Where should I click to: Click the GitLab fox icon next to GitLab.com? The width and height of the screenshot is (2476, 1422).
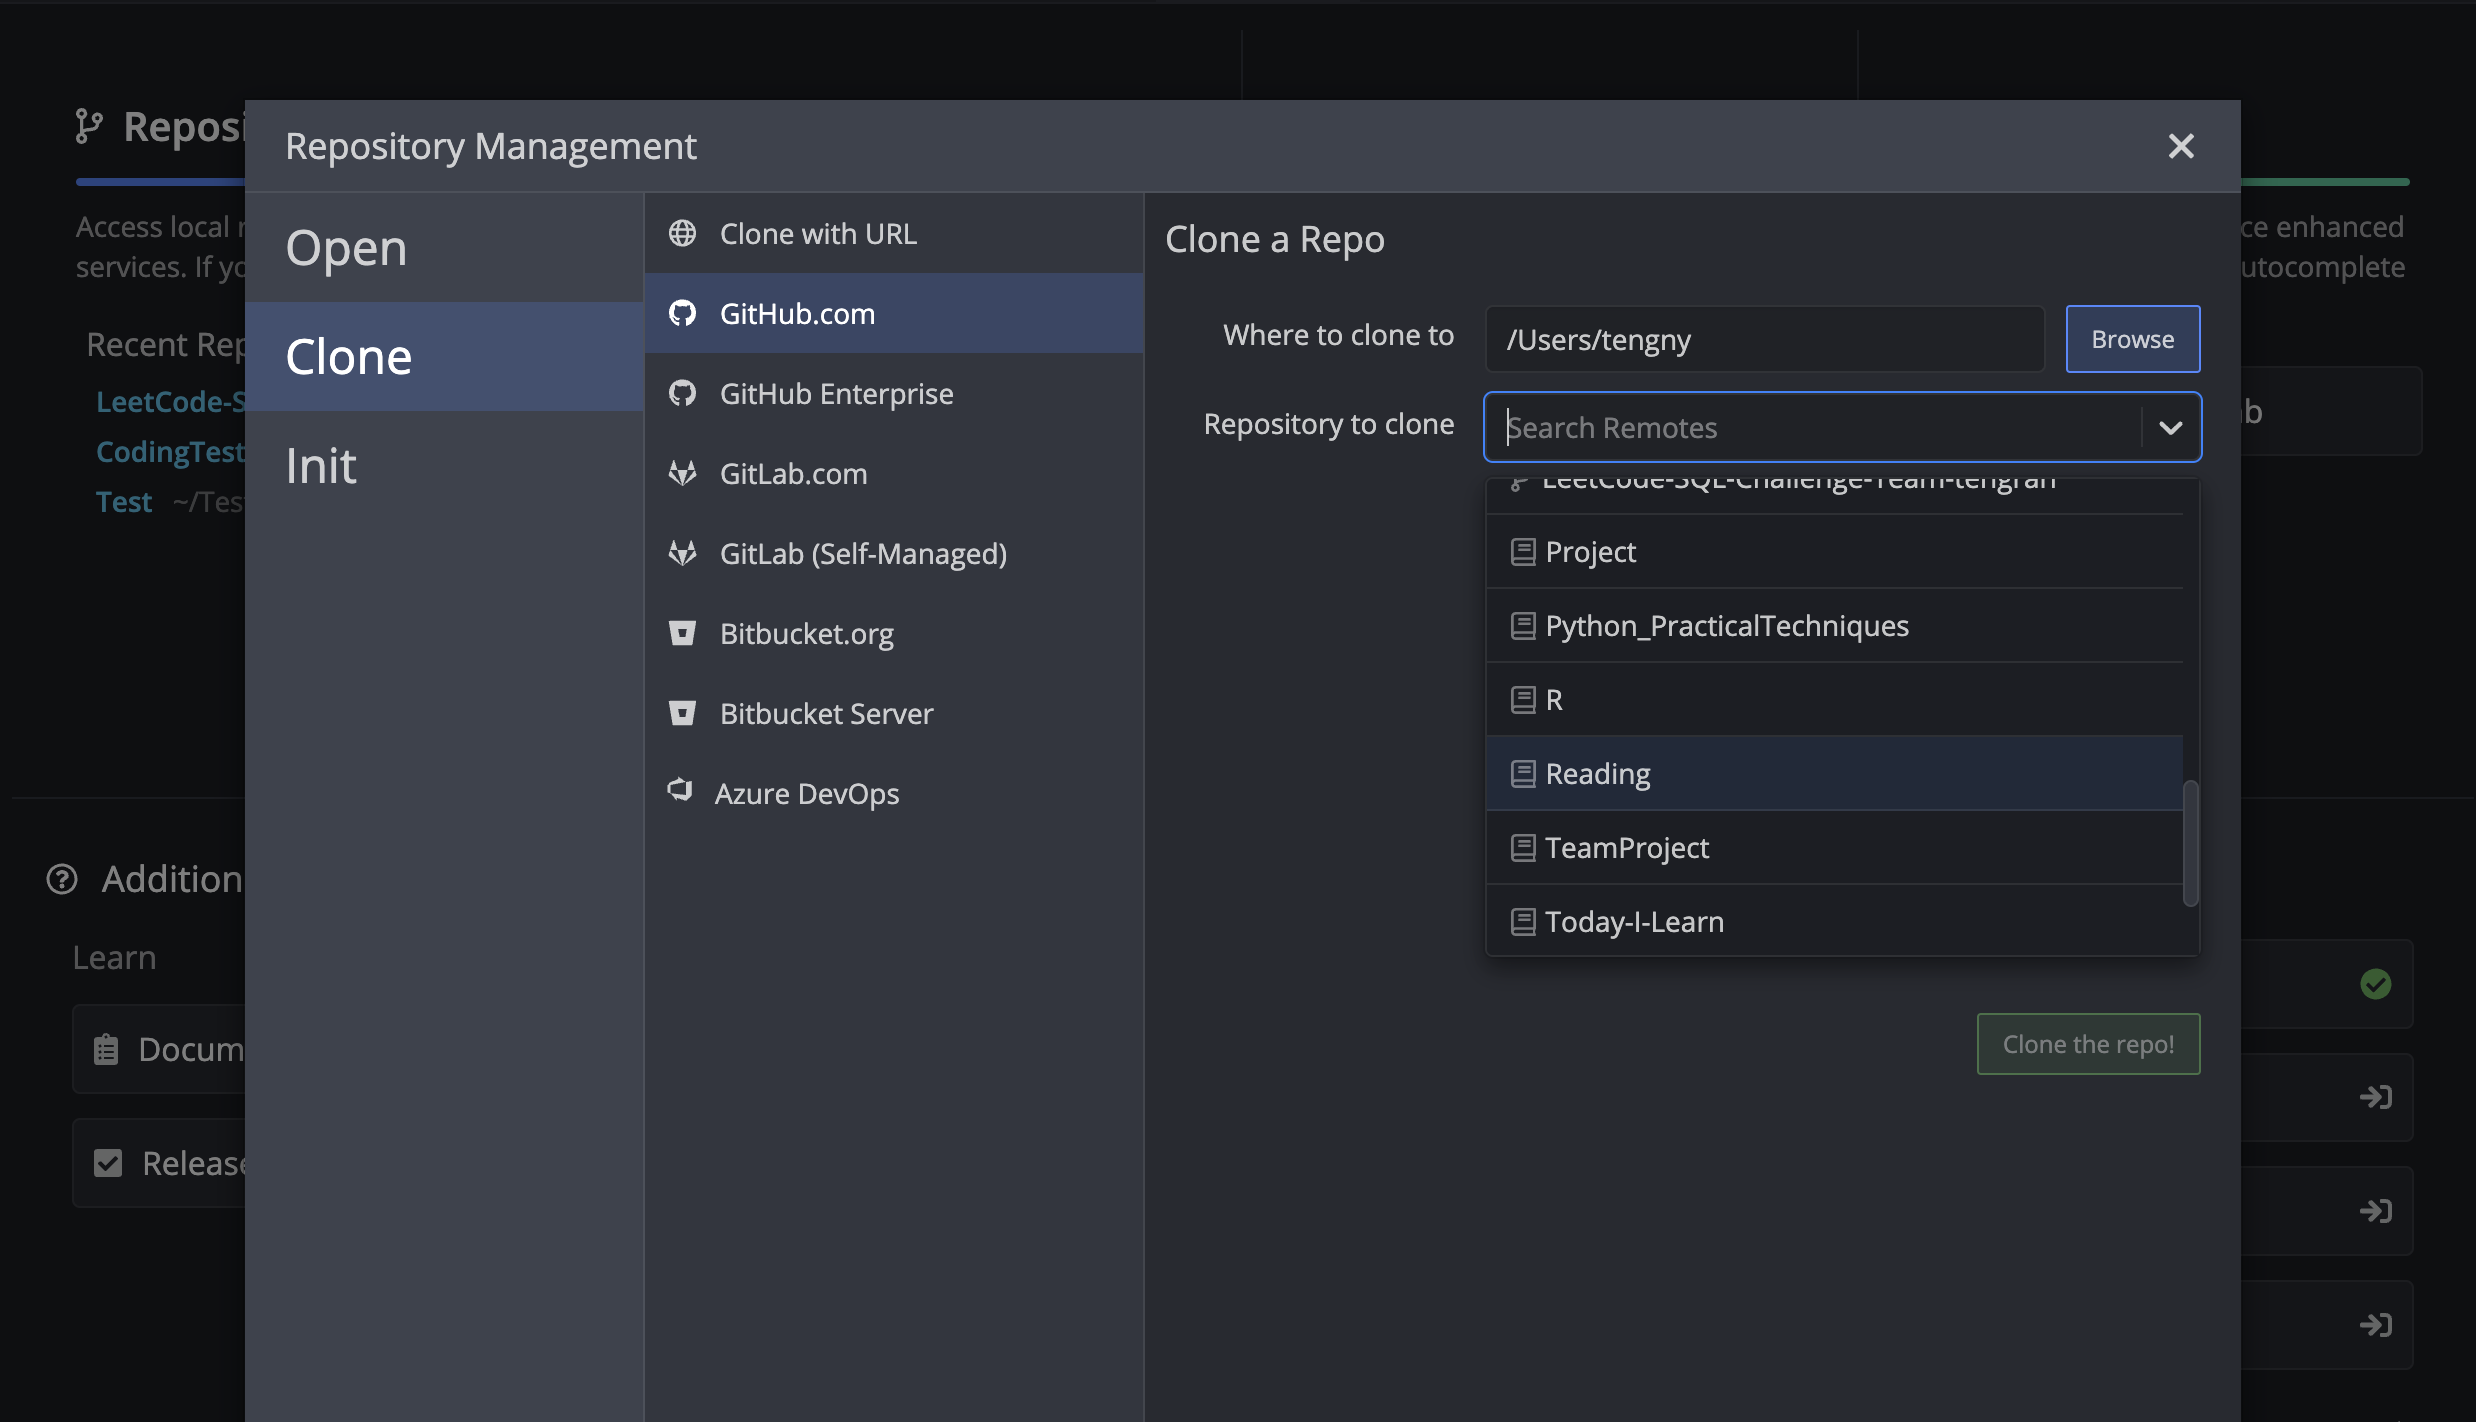[682, 473]
